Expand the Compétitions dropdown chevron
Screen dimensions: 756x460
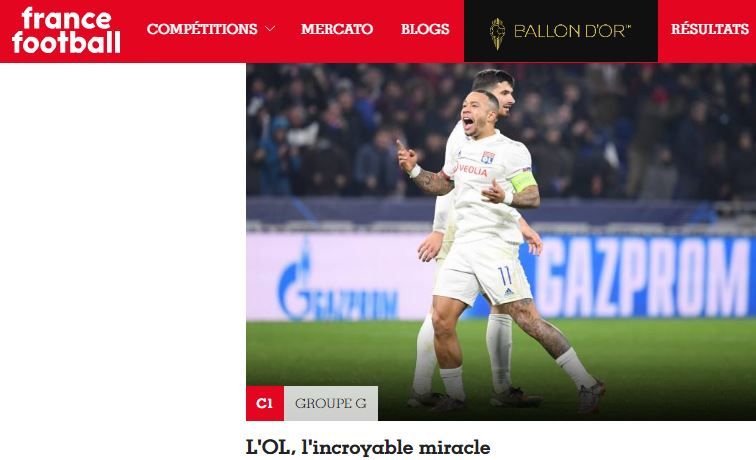click(270, 29)
